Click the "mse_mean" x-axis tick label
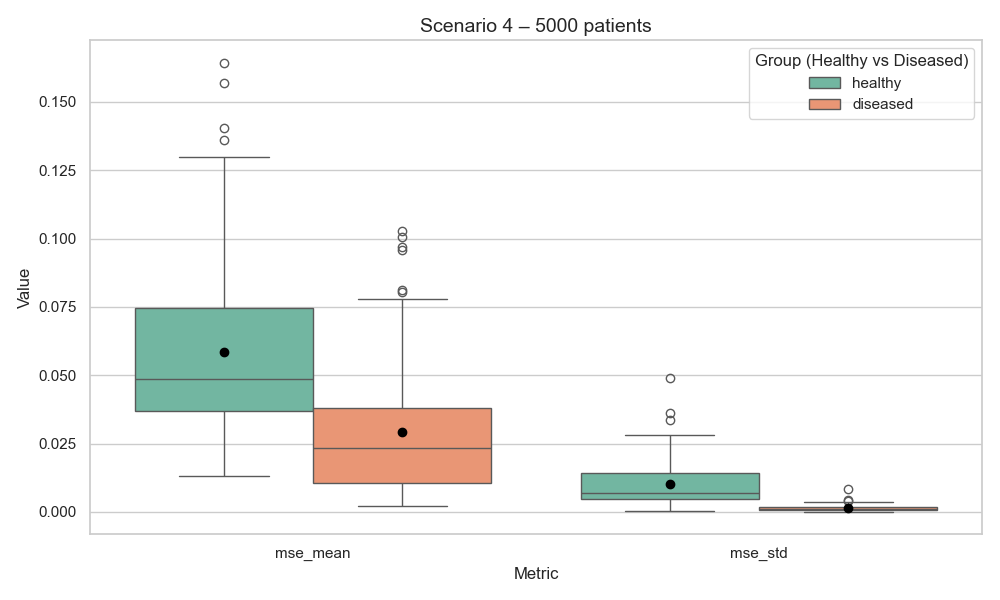The width and height of the screenshot is (1000, 600). tap(313, 552)
